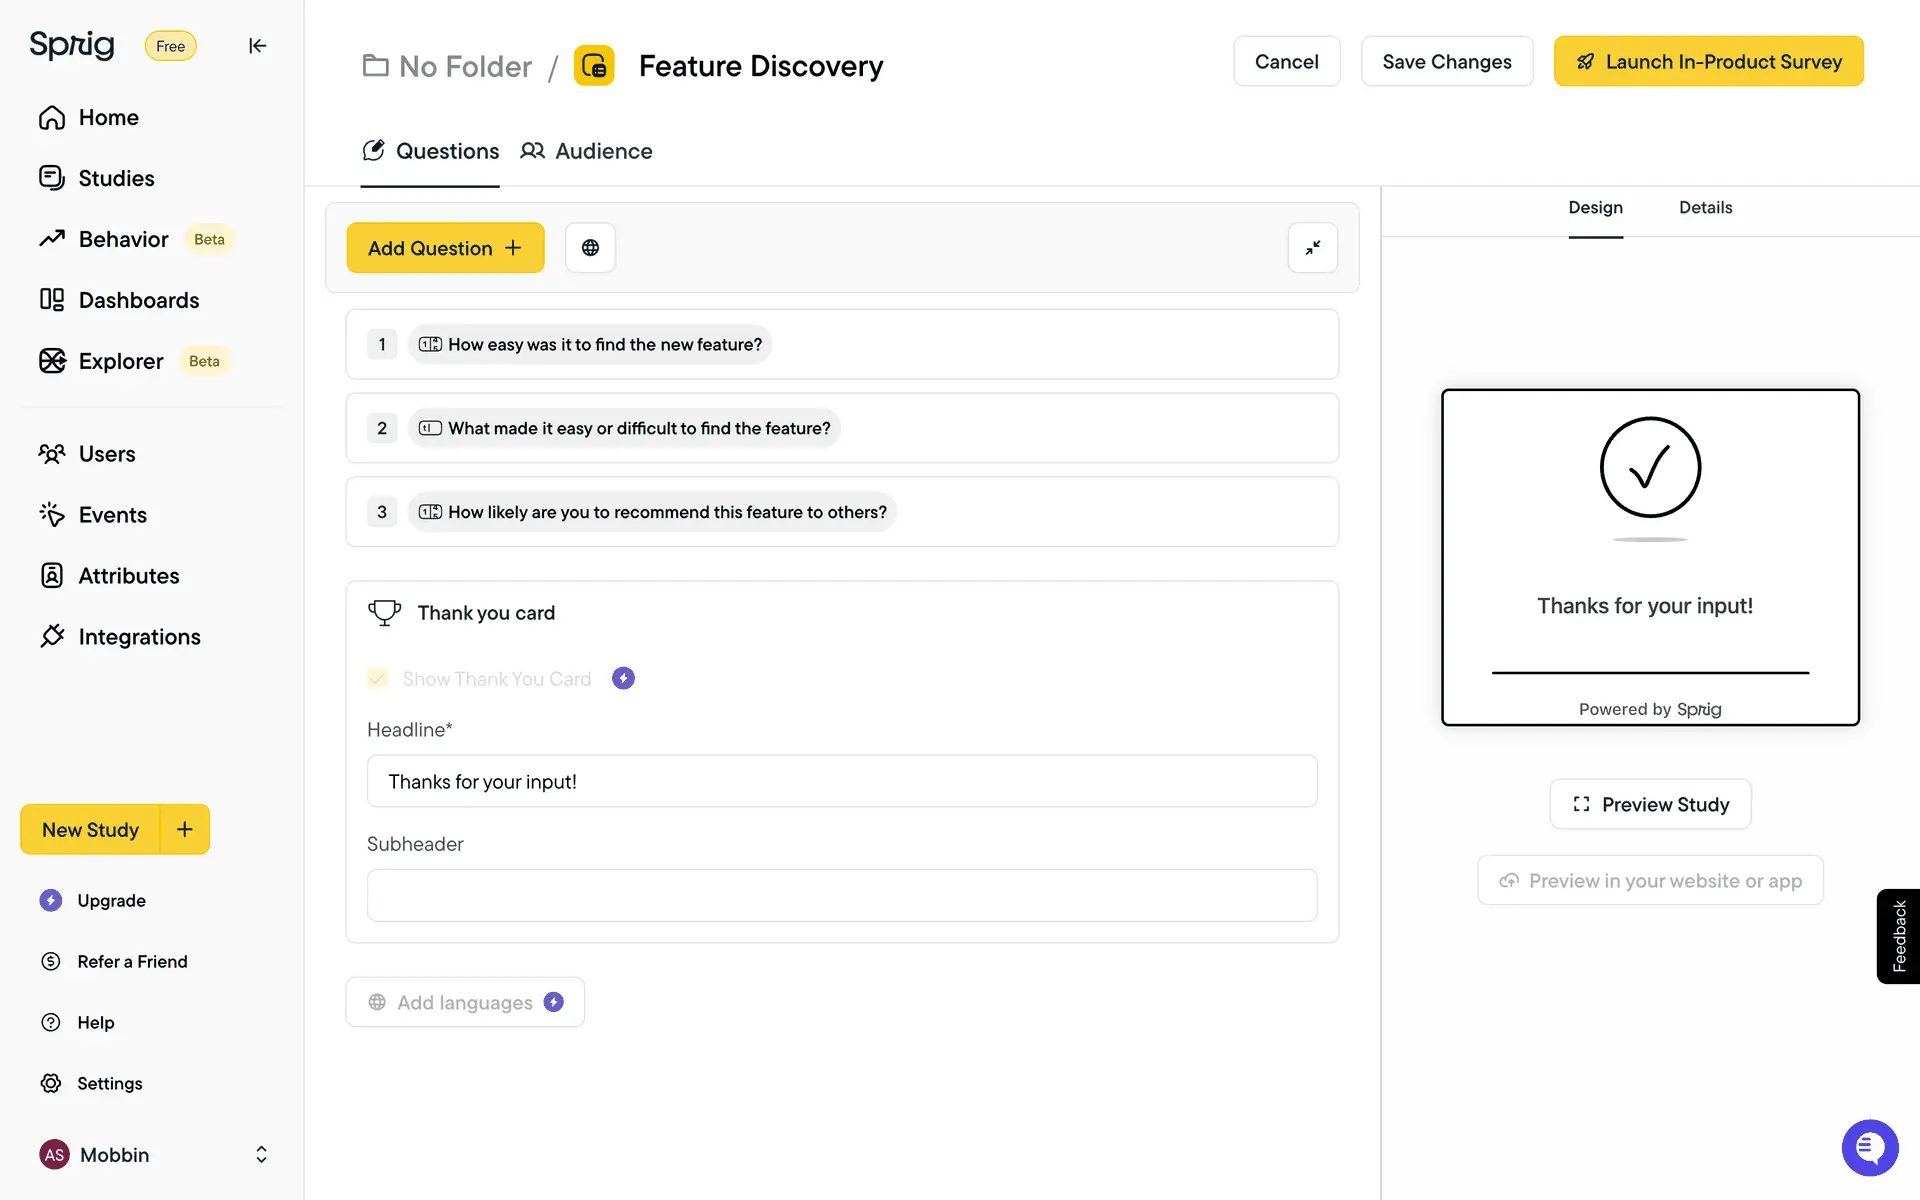Open Explorer from the sidebar

(x=120, y=361)
